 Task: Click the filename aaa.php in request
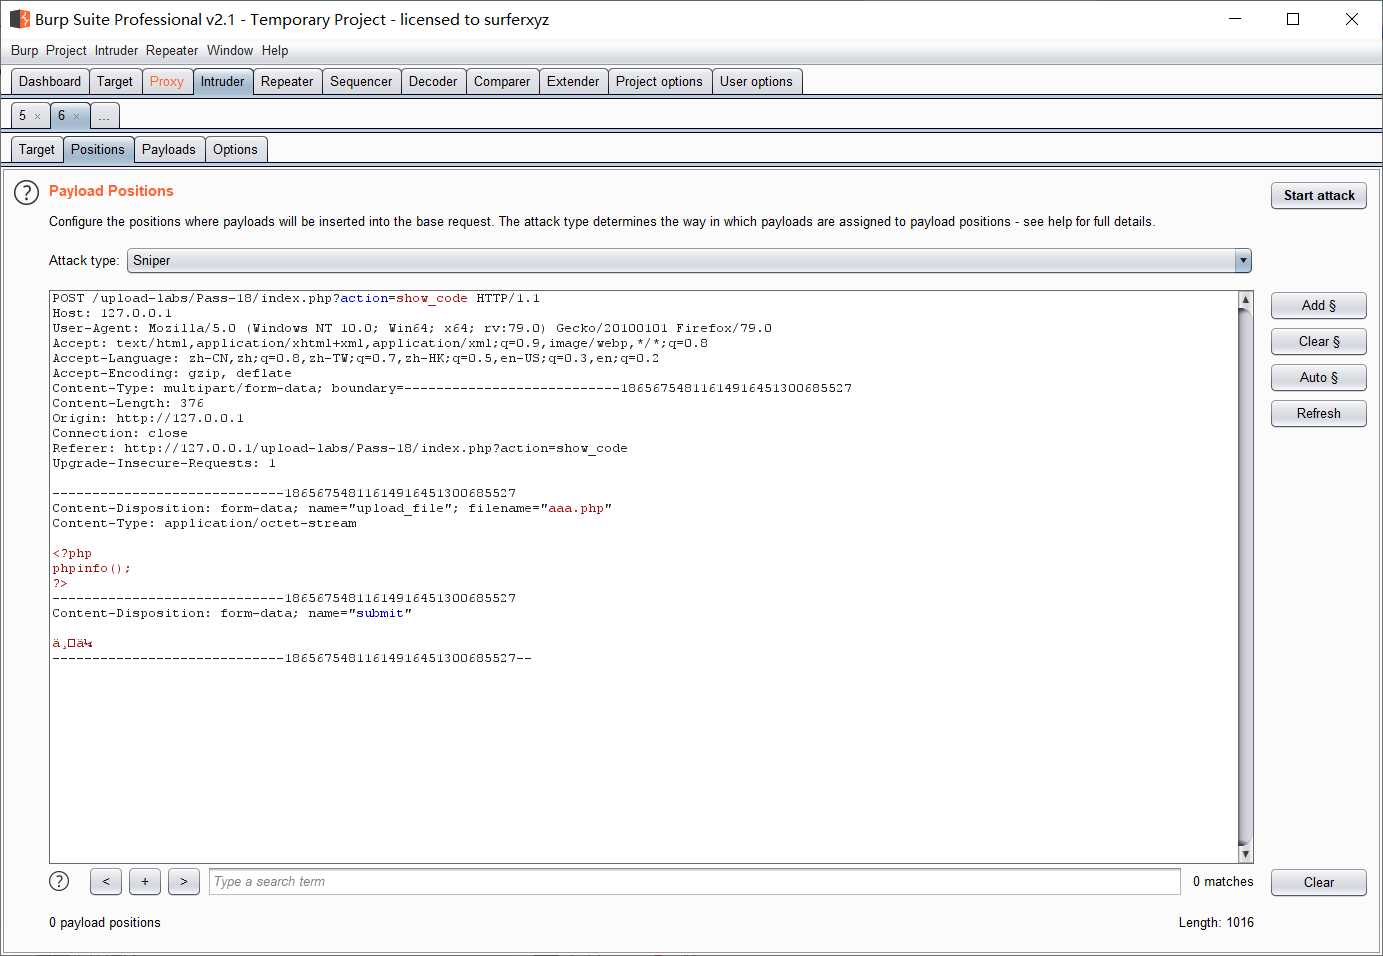point(576,508)
